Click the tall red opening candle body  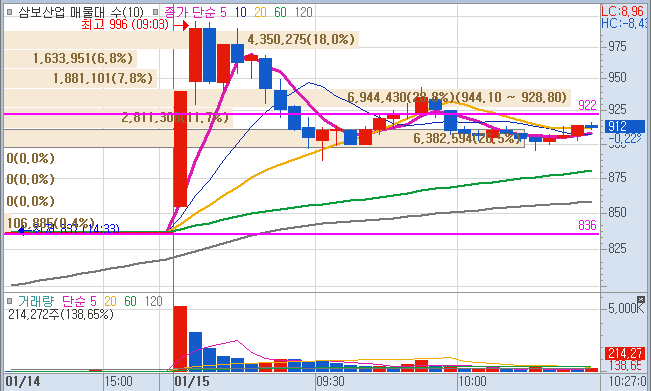(x=180, y=149)
